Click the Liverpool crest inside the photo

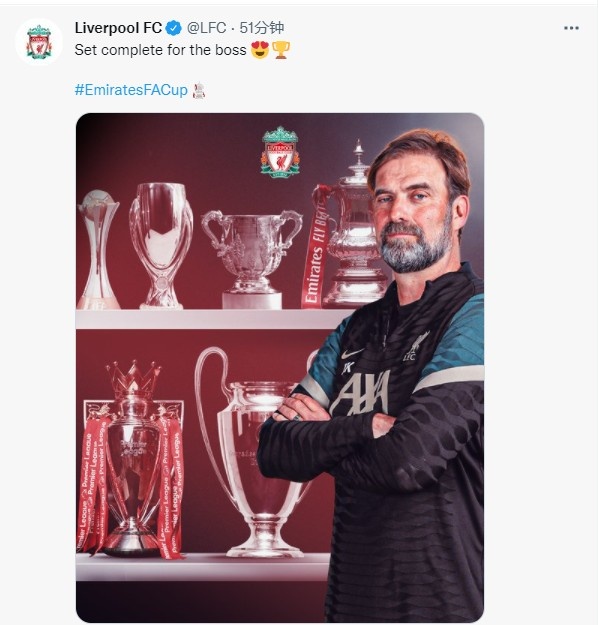coord(280,152)
